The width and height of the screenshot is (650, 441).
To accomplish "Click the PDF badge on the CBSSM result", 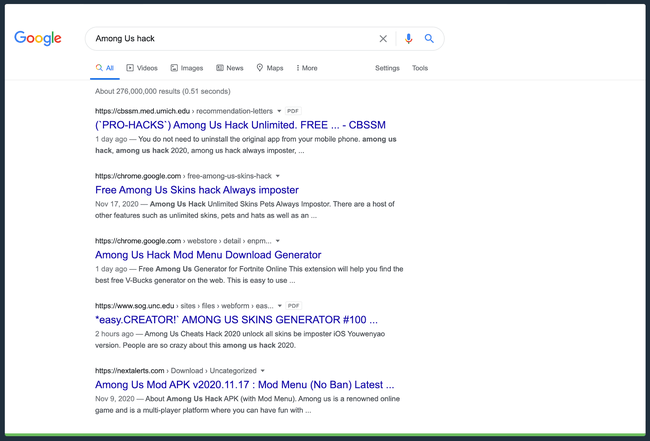I will pos(293,111).
